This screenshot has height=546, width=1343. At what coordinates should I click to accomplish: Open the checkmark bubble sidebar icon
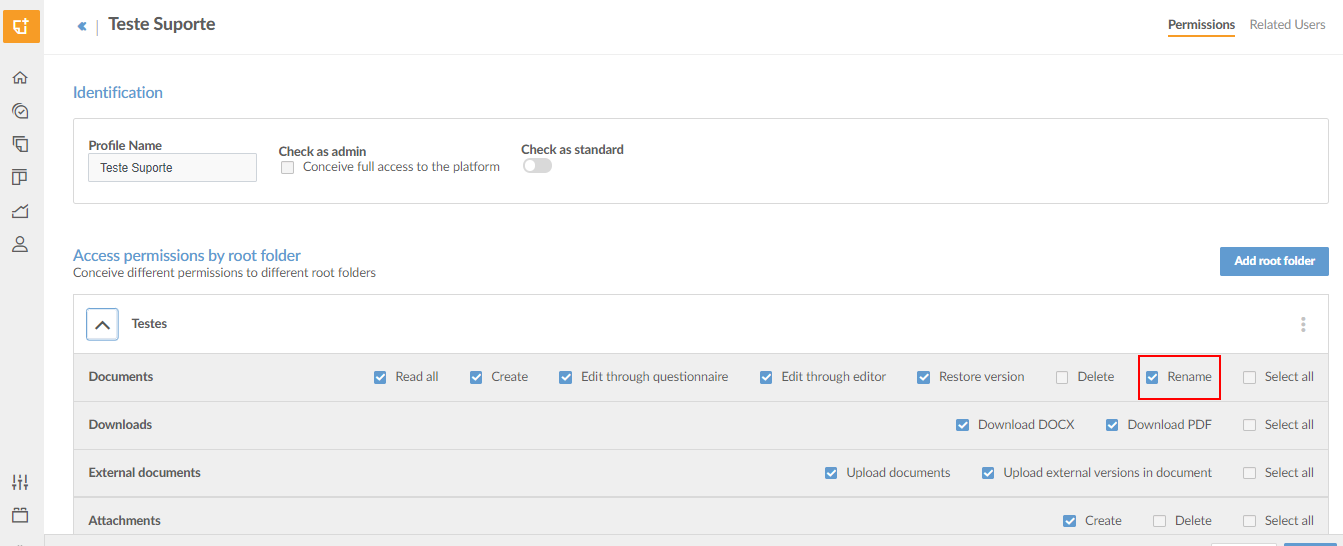[20, 111]
